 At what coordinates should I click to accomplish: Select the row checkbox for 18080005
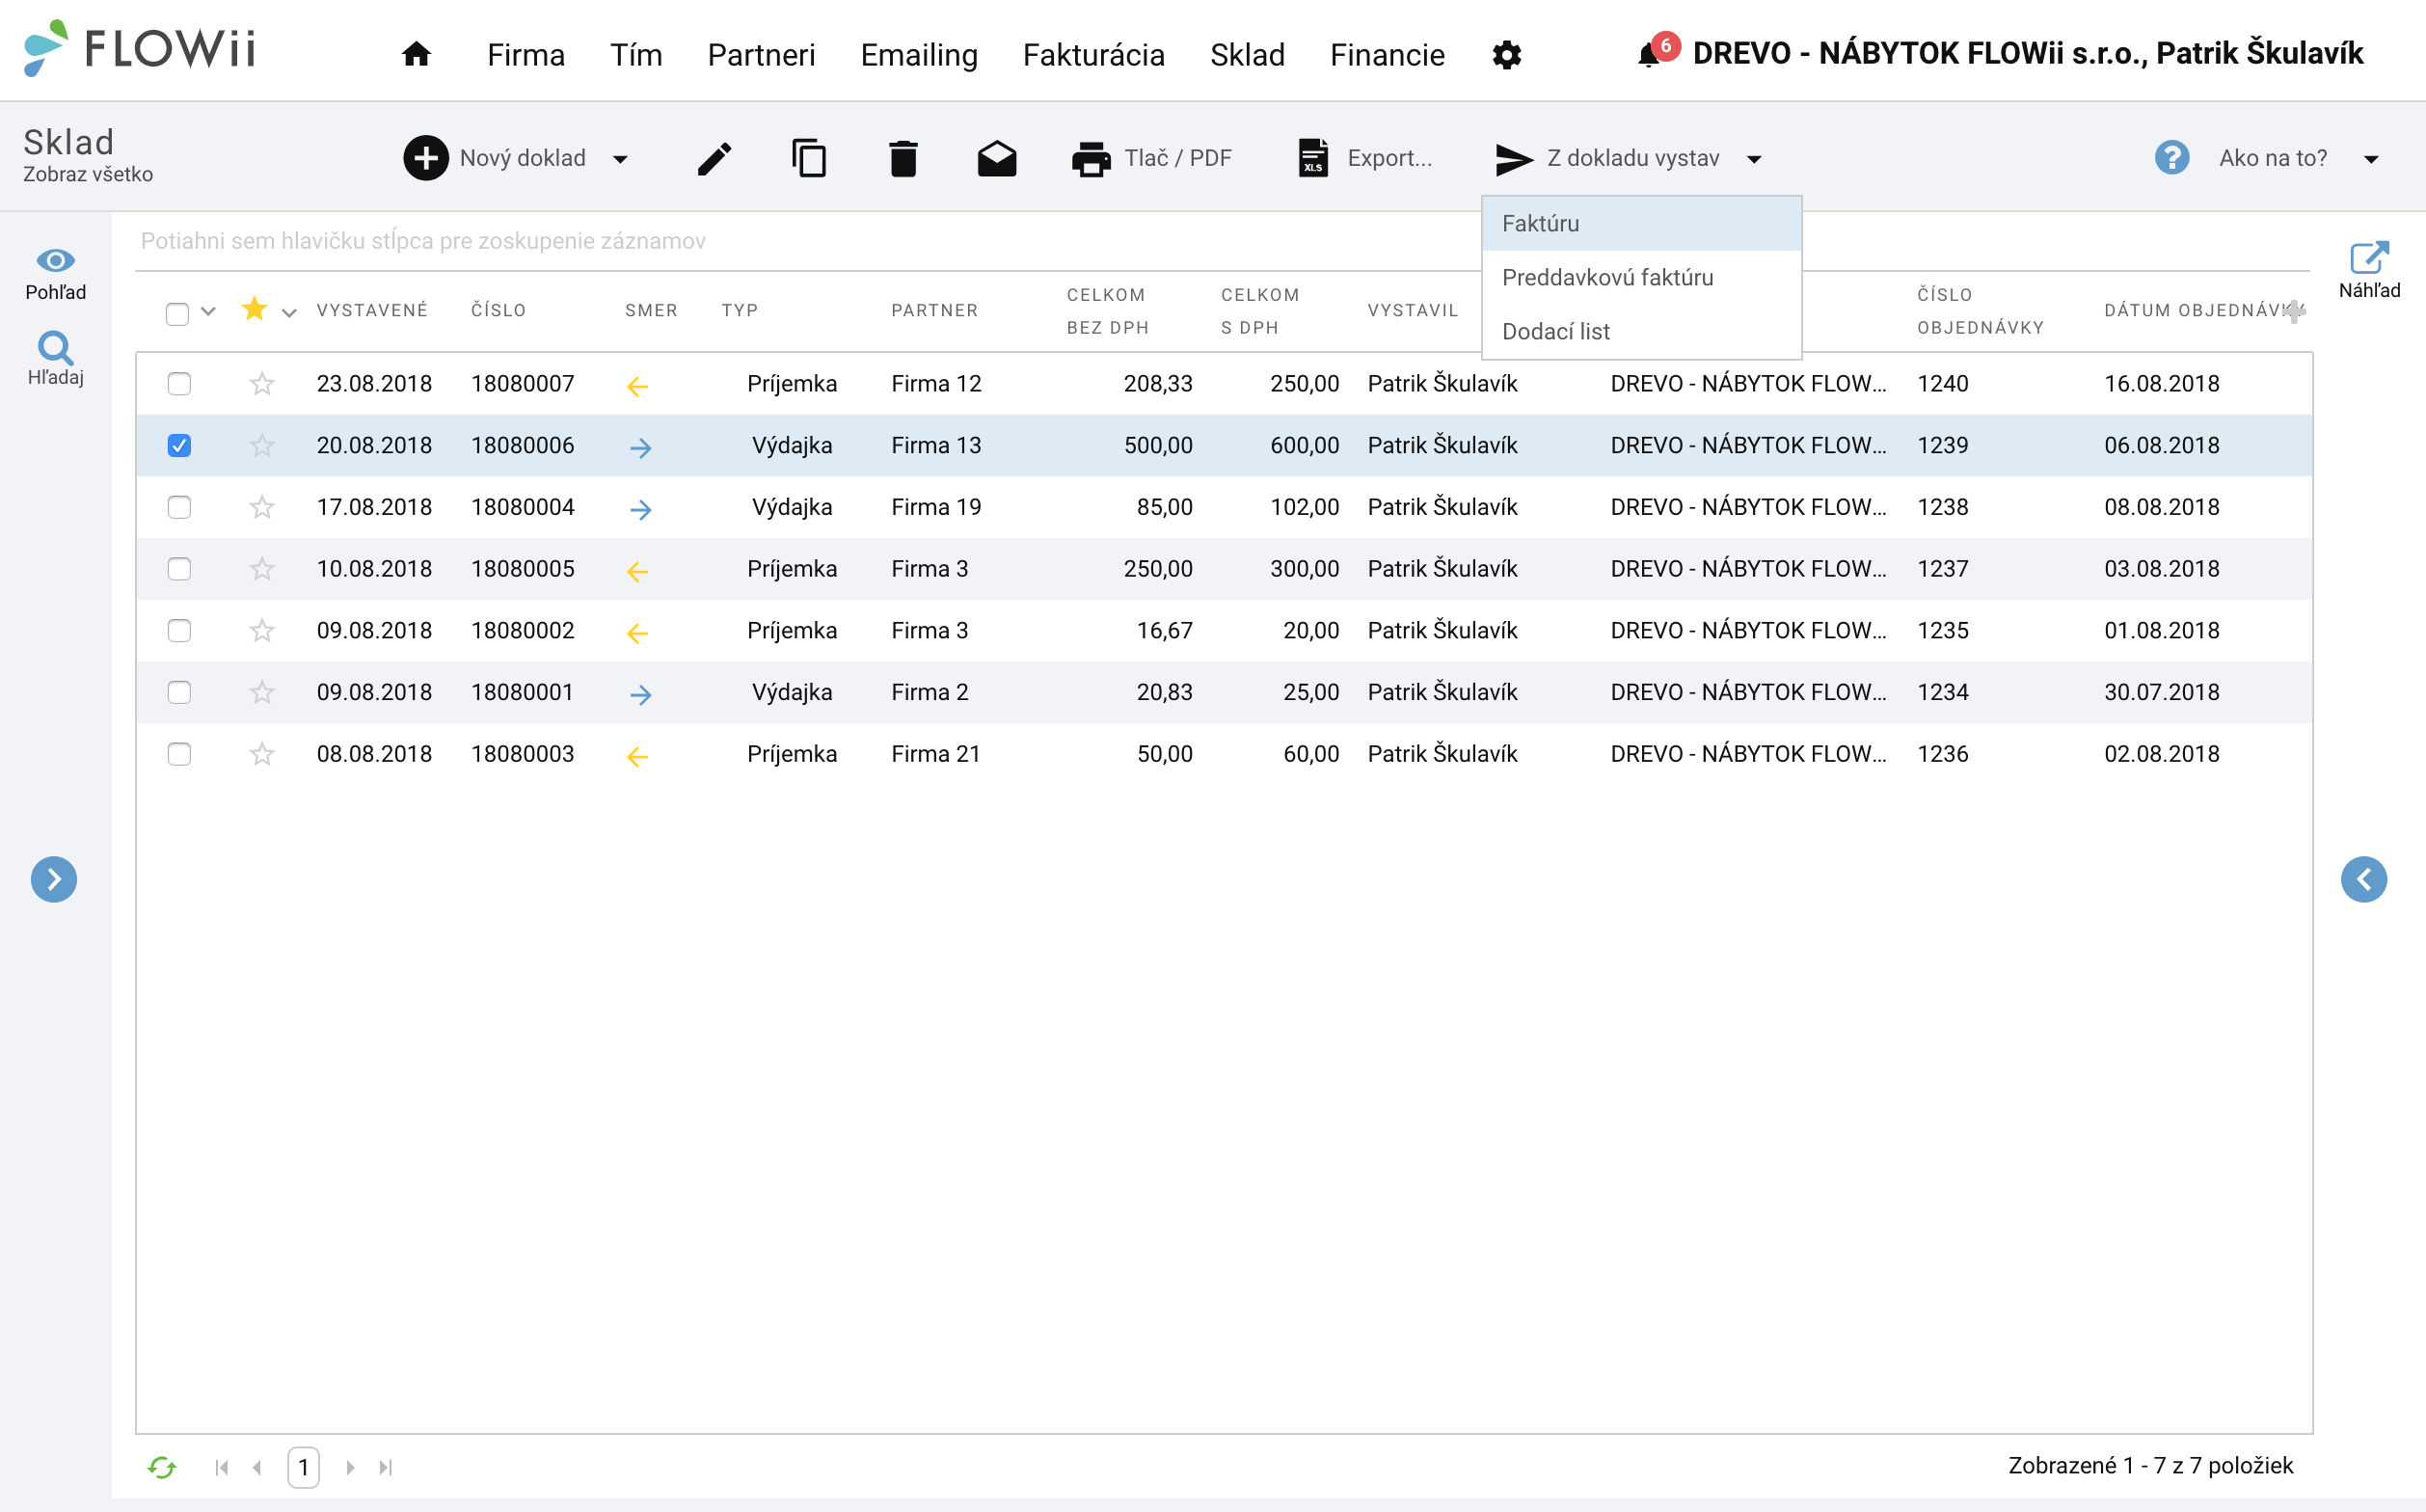point(179,568)
